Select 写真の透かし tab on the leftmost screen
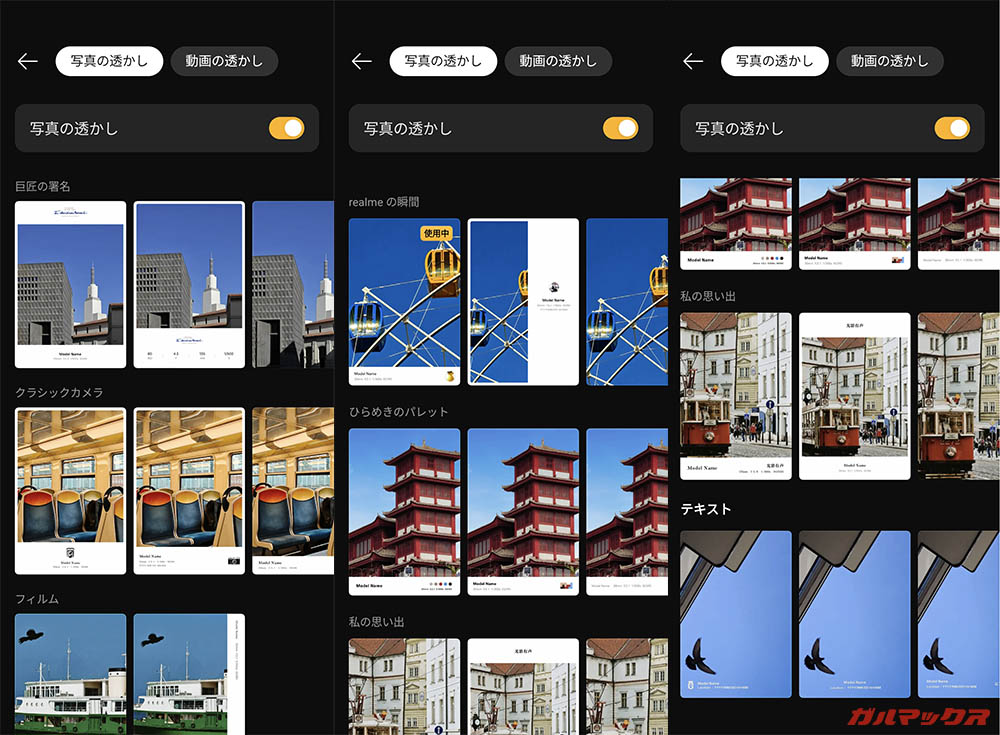 (109, 61)
